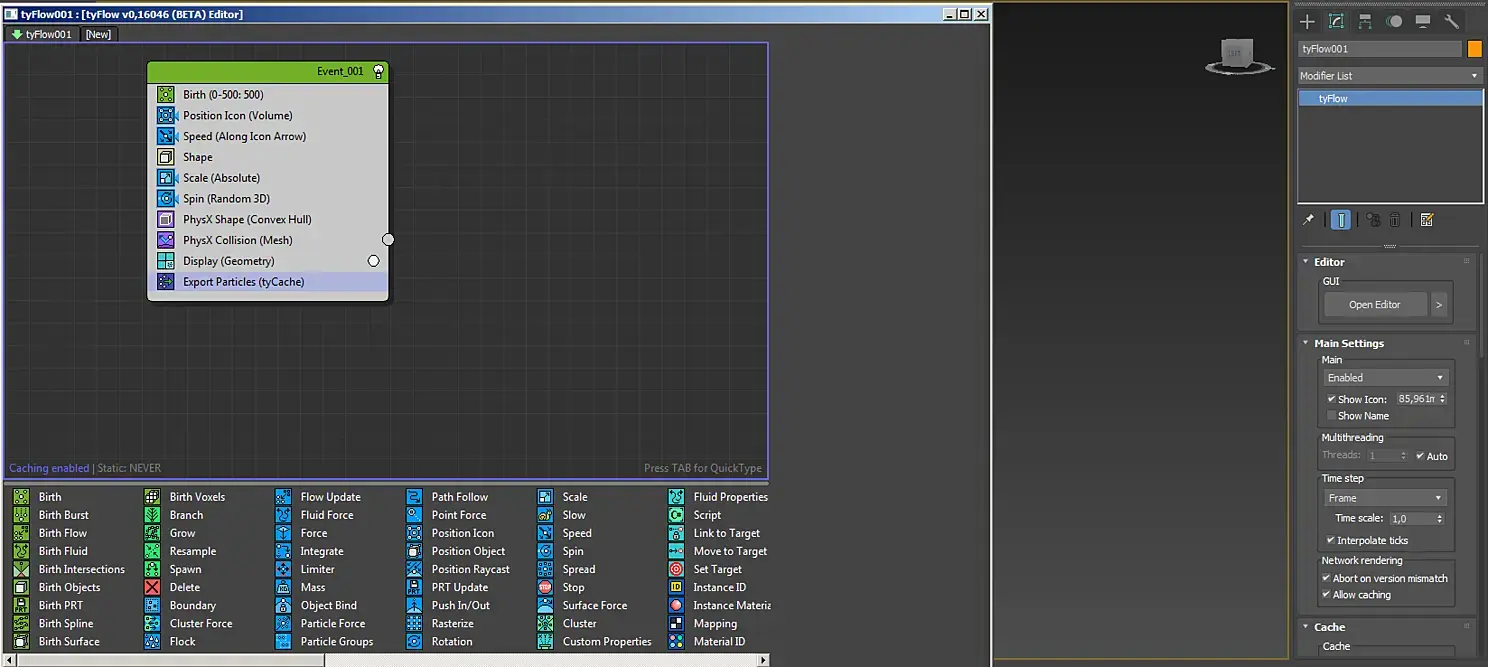Choose the Material ID operator
Image resolution: width=1488 pixels, height=667 pixels.
click(x=707, y=641)
